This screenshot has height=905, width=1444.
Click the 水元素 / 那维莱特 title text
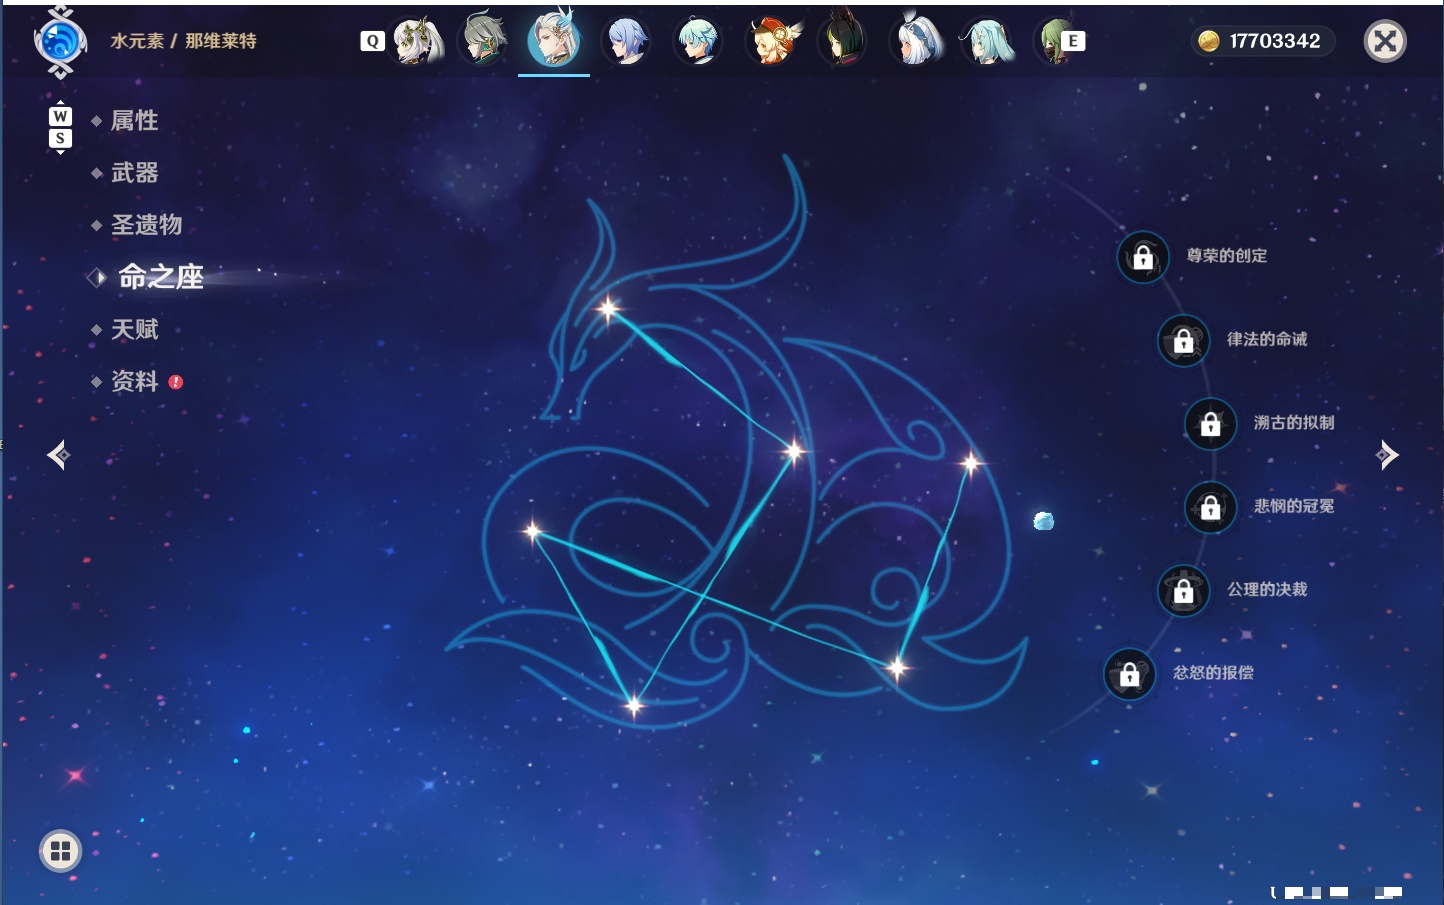tap(183, 41)
